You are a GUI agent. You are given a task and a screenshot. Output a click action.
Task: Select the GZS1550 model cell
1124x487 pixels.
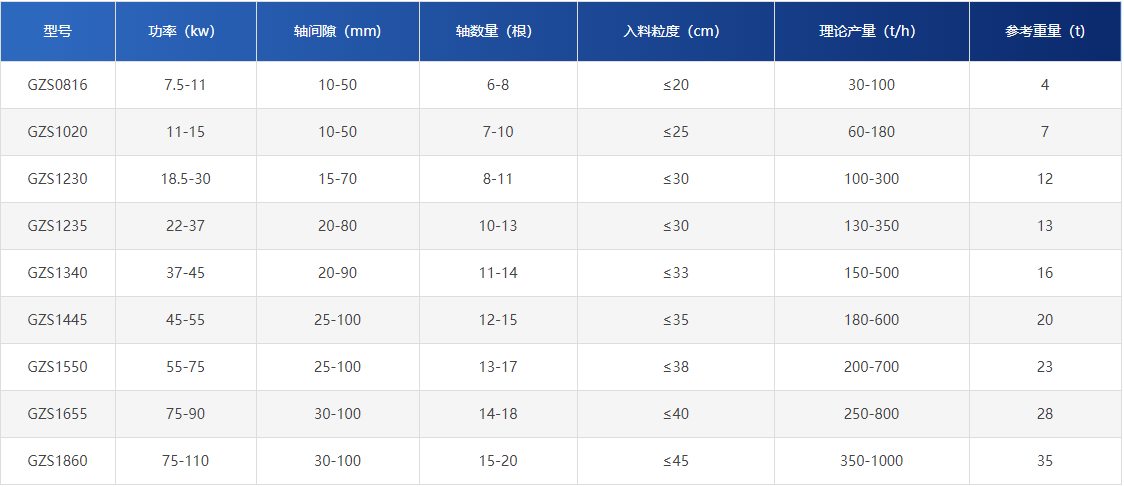coord(58,367)
